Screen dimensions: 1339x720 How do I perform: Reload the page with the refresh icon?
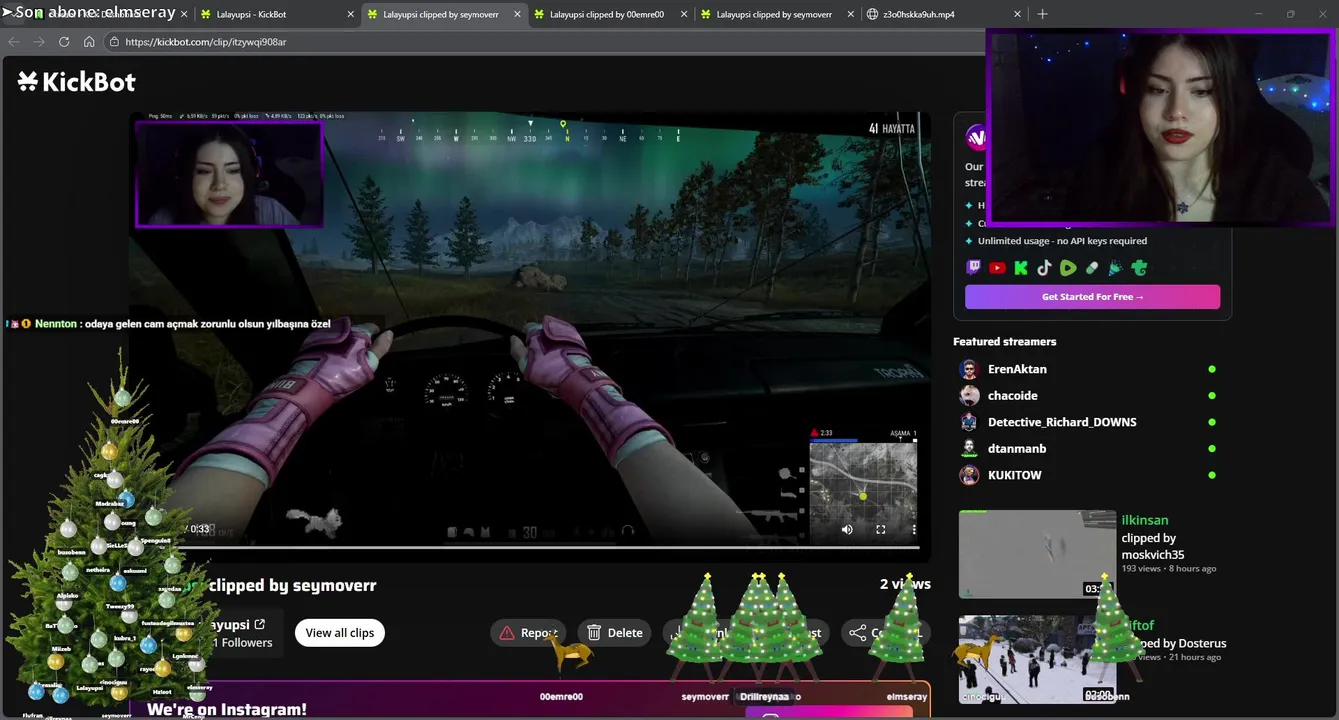pos(64,42)
